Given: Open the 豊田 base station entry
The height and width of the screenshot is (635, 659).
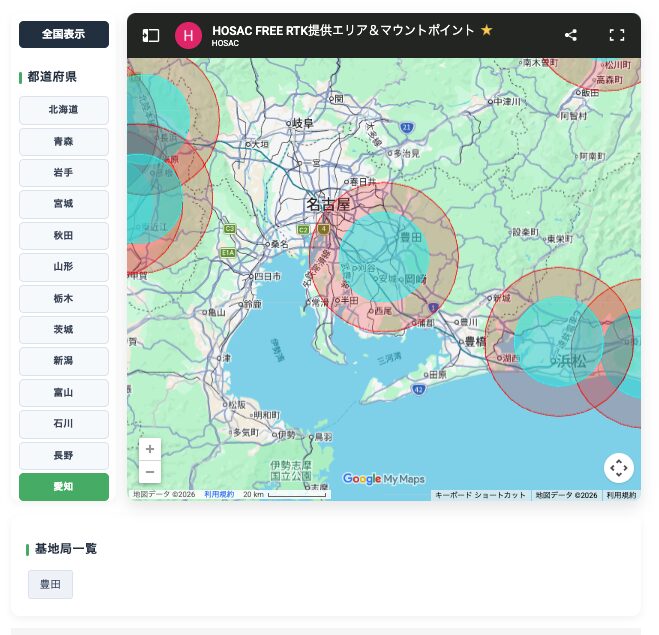Looking at the screenshot, I should pos(50,584).
